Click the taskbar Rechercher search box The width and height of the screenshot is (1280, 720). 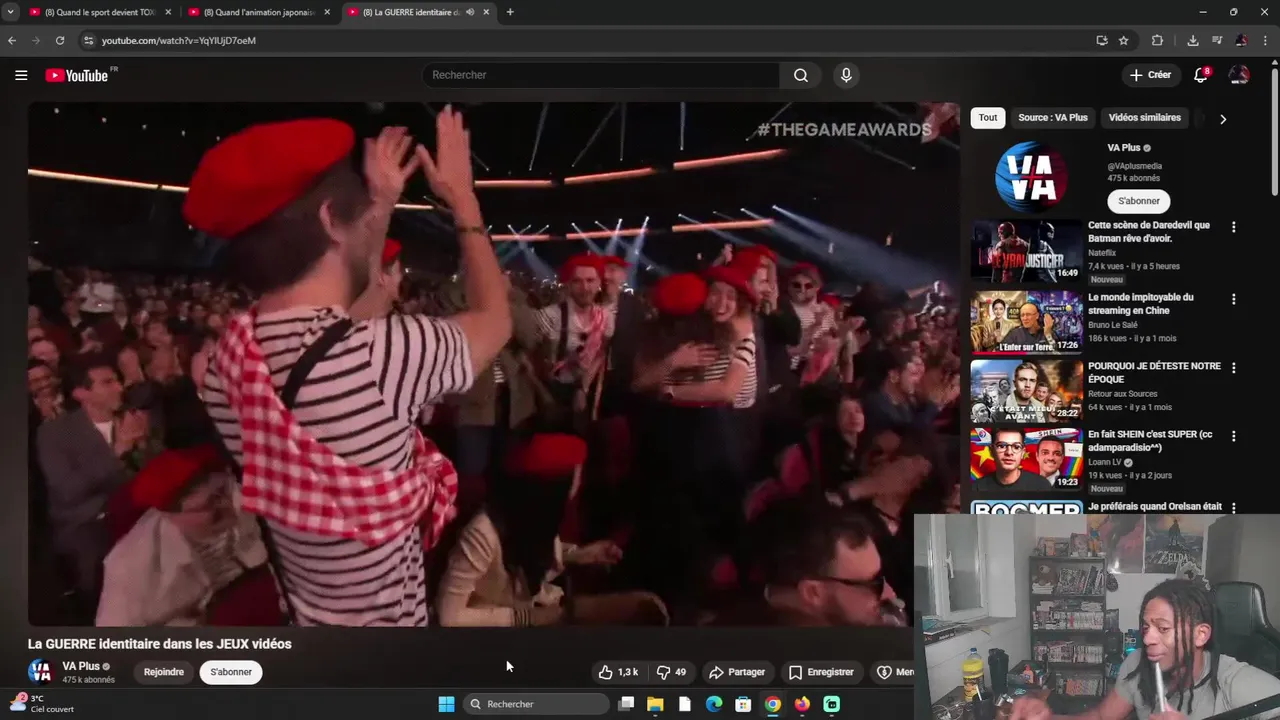(537, 704)
